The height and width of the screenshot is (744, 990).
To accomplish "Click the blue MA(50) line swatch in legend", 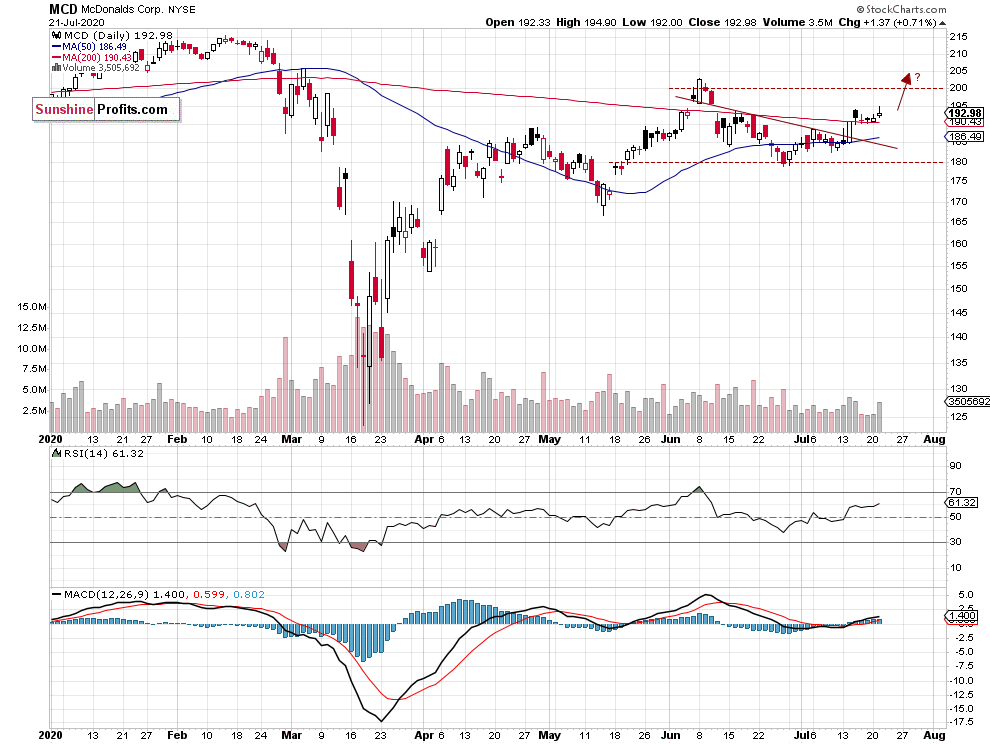I will click(56, 47).
